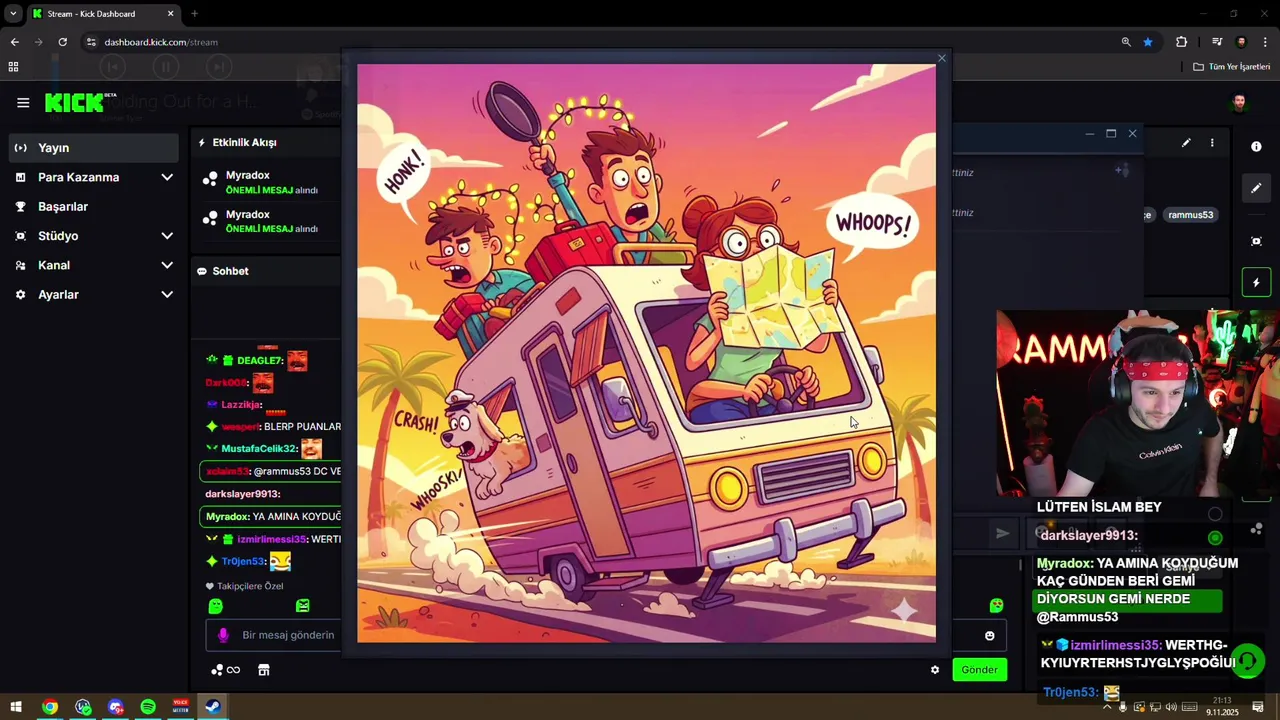
Task: Open the Chrome apps grid icon
Action: 13,67
